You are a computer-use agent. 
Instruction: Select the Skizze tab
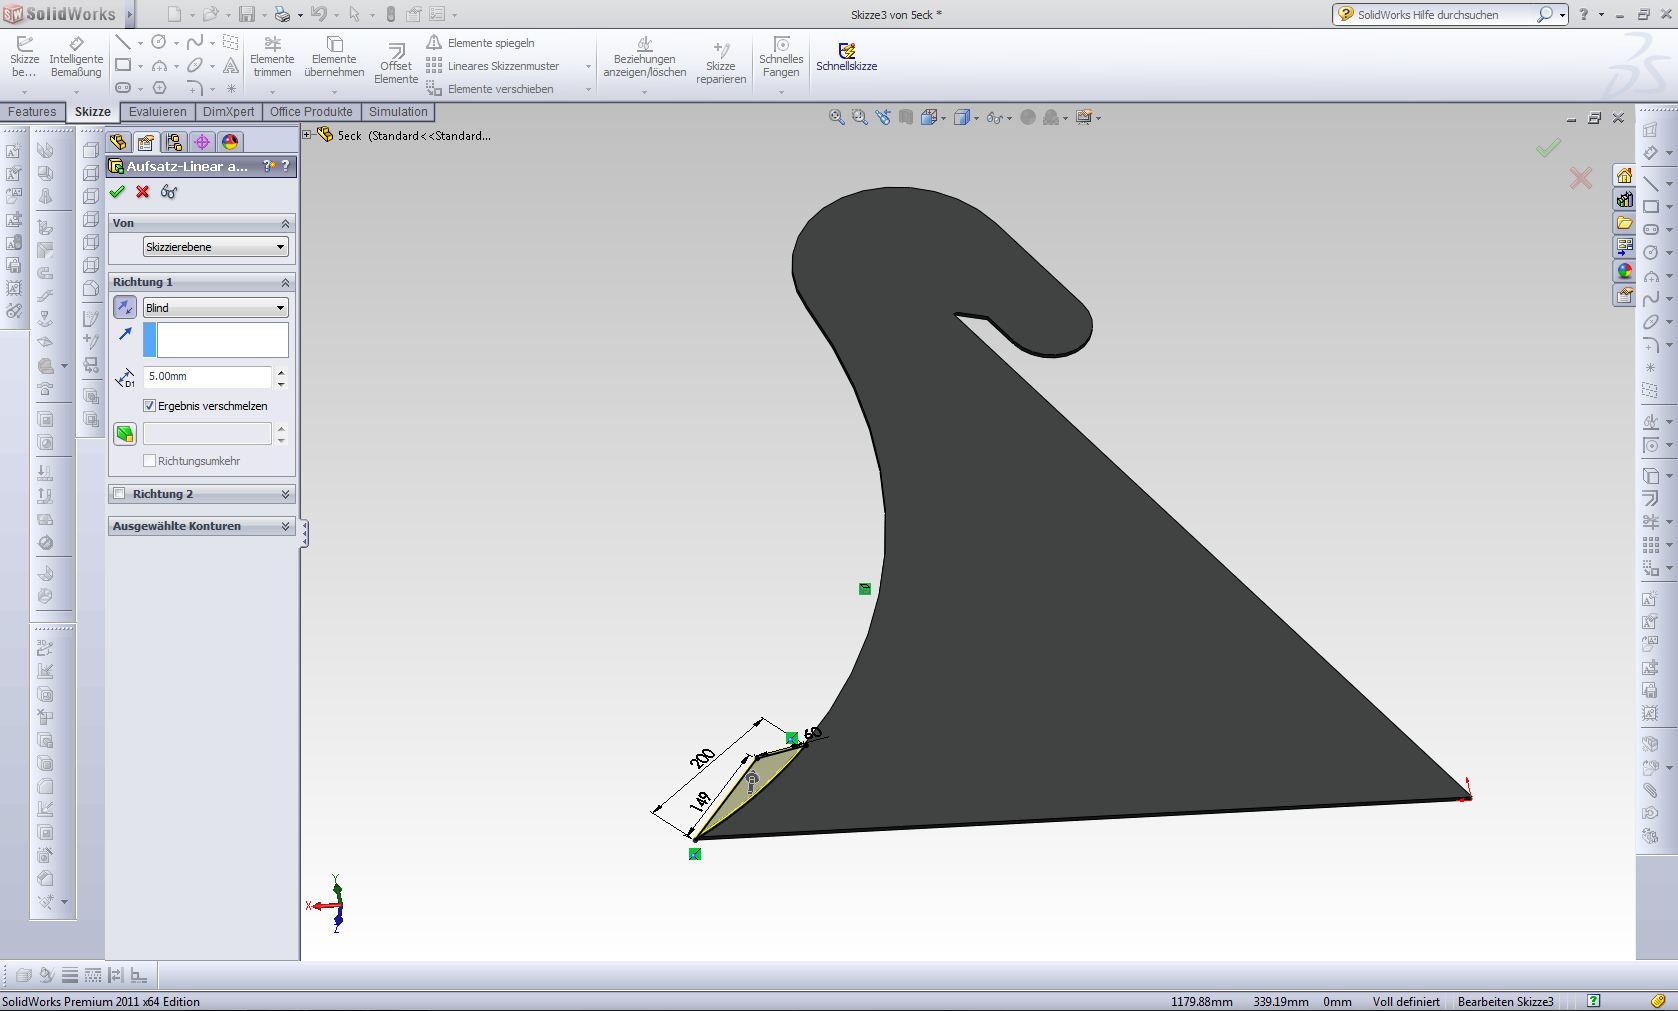92,112
